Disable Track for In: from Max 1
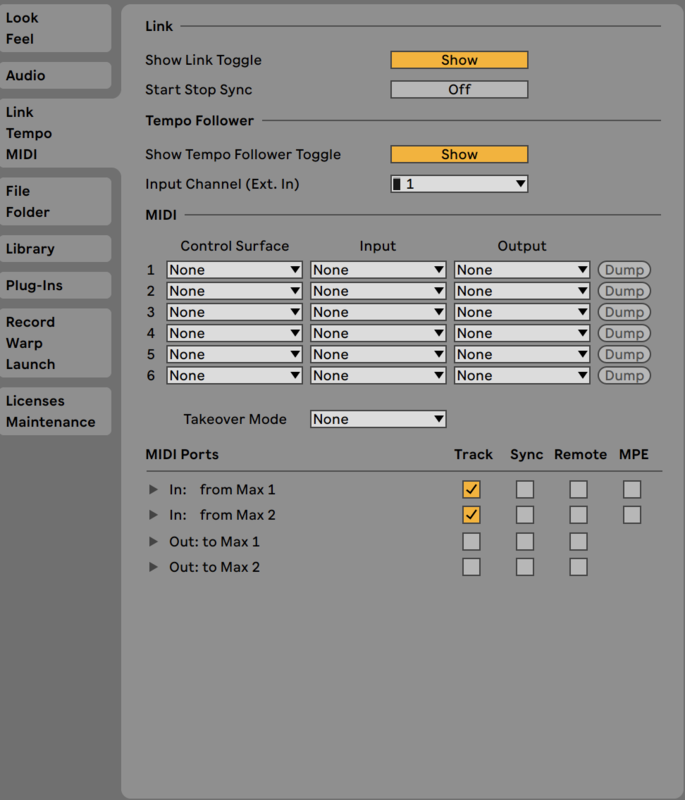The image size is (685, 800). pyautogui.click(x=471, y=489)
